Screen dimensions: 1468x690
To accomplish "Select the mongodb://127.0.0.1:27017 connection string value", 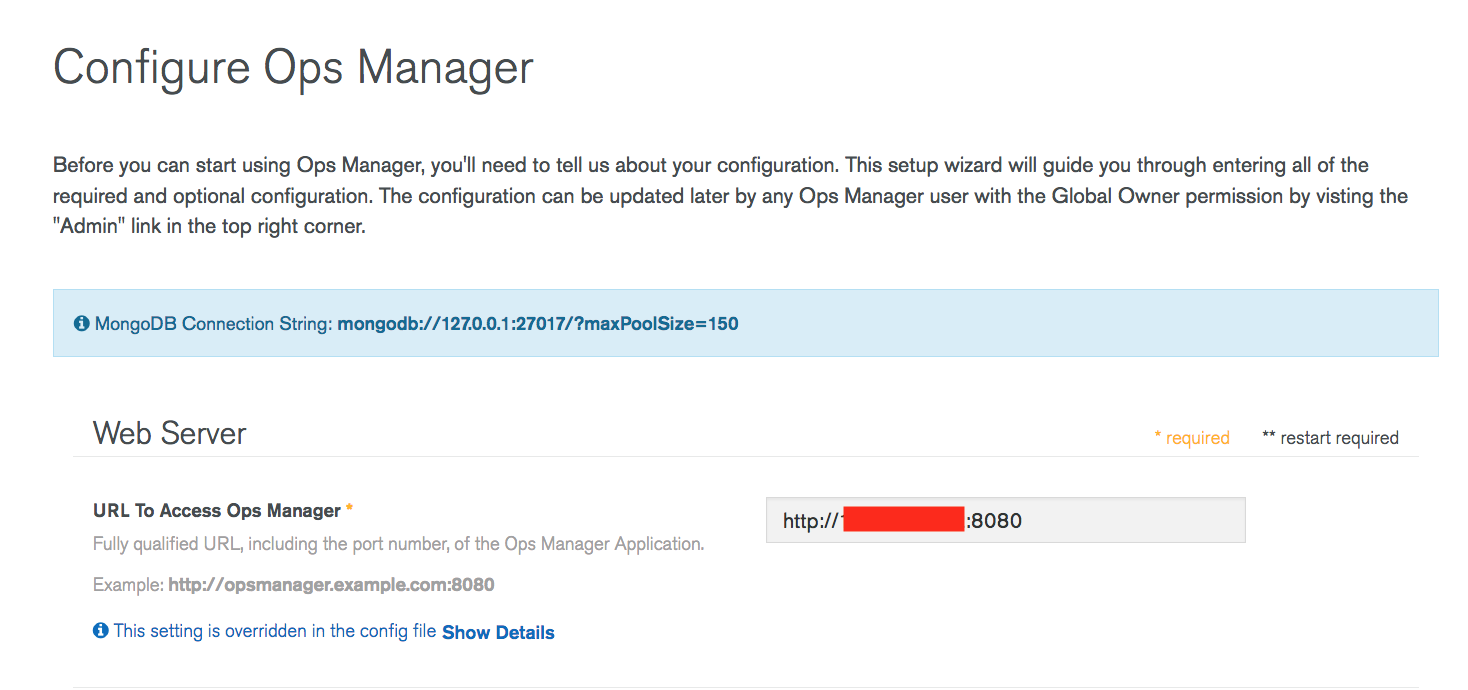I will tap(538, 324).
